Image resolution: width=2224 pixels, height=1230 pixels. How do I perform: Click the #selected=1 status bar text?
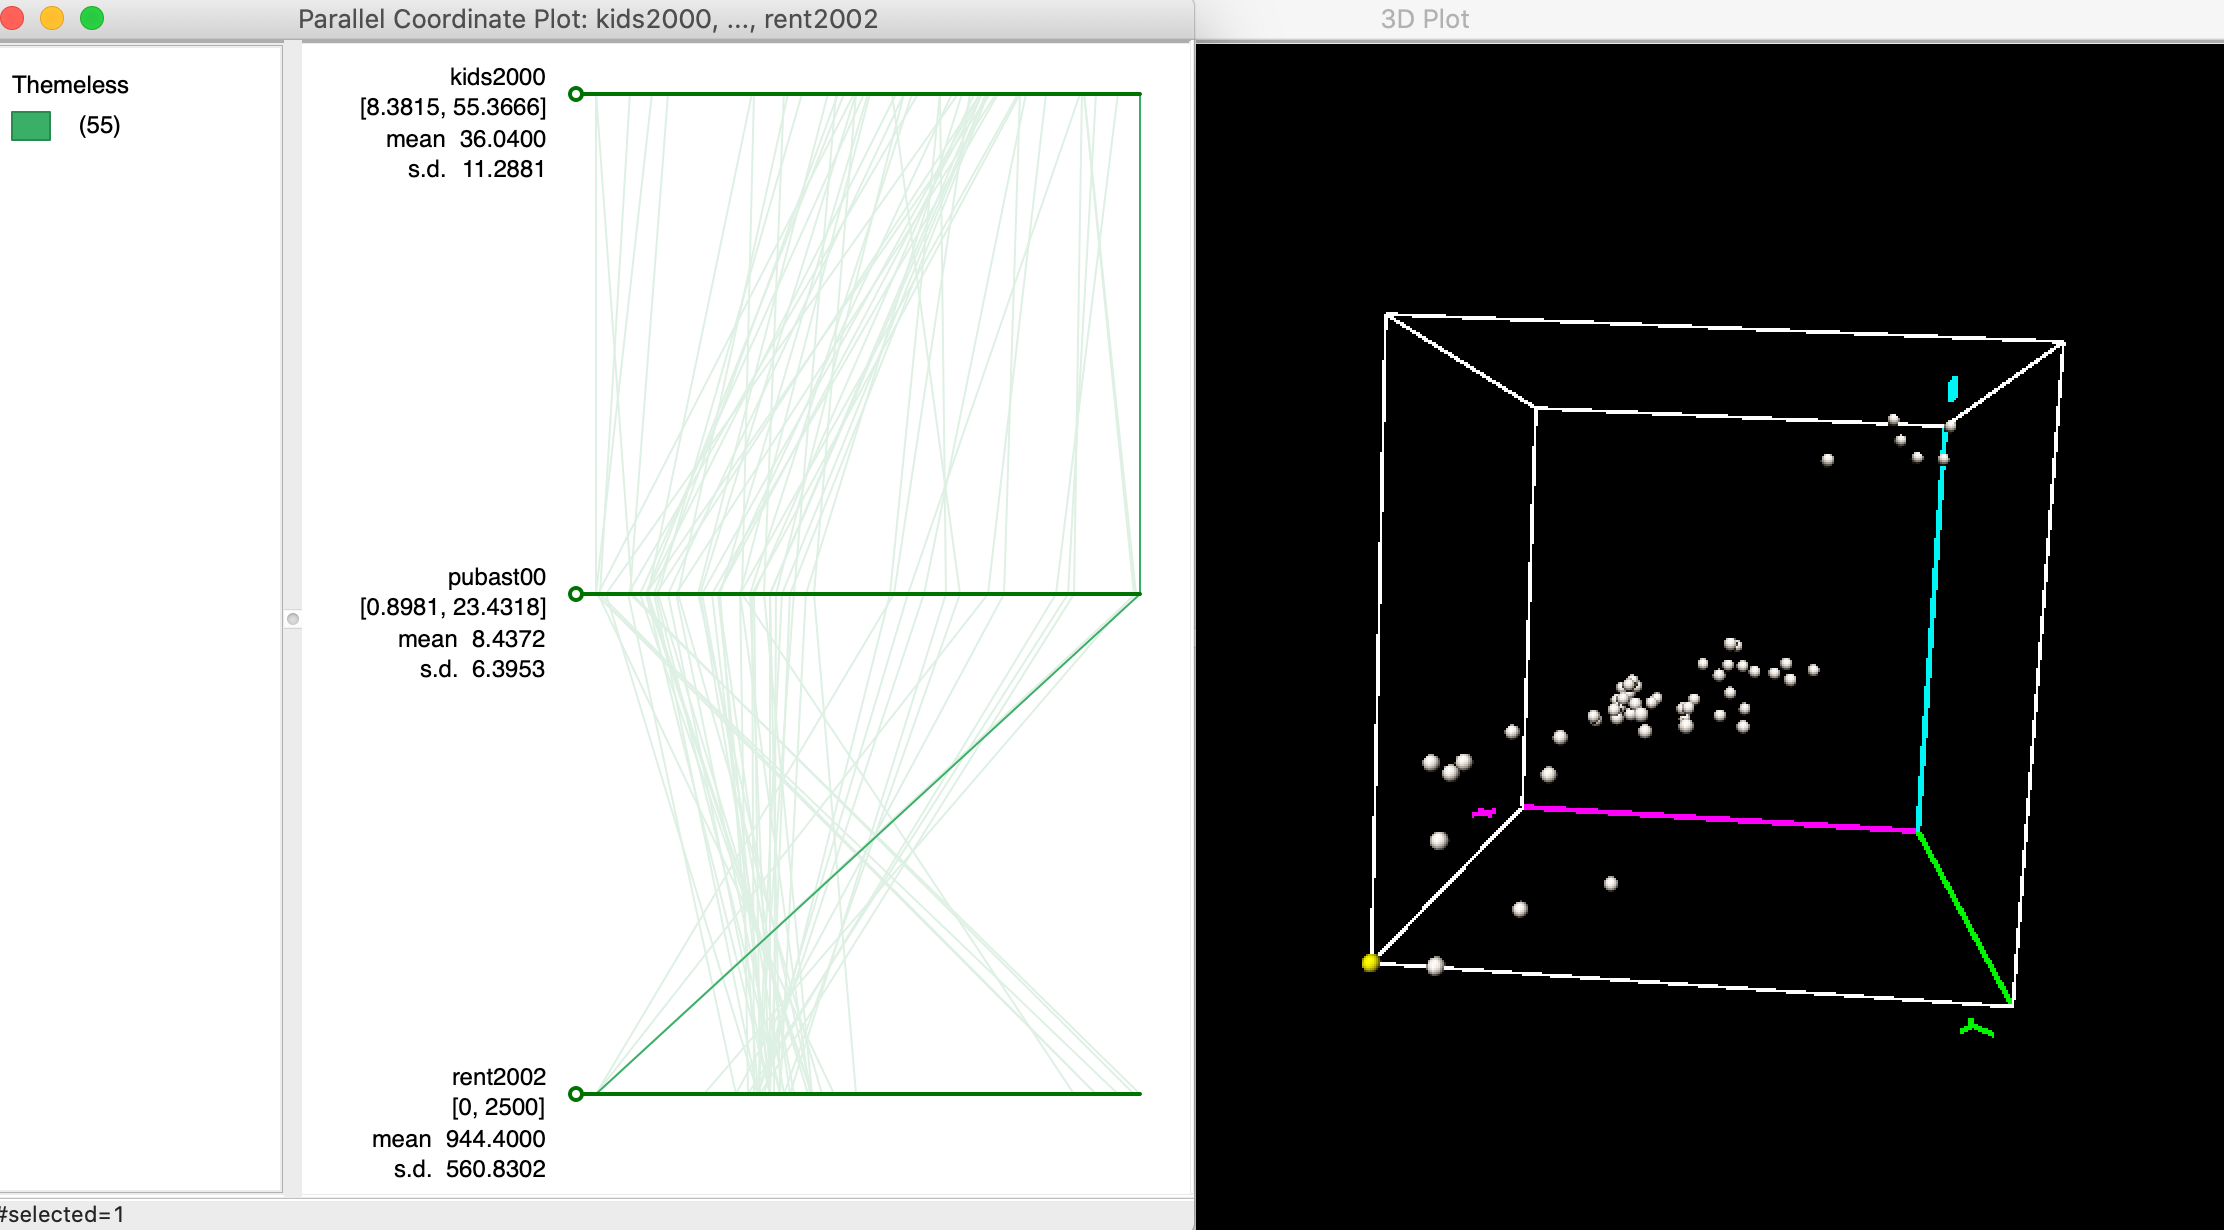62,1214
